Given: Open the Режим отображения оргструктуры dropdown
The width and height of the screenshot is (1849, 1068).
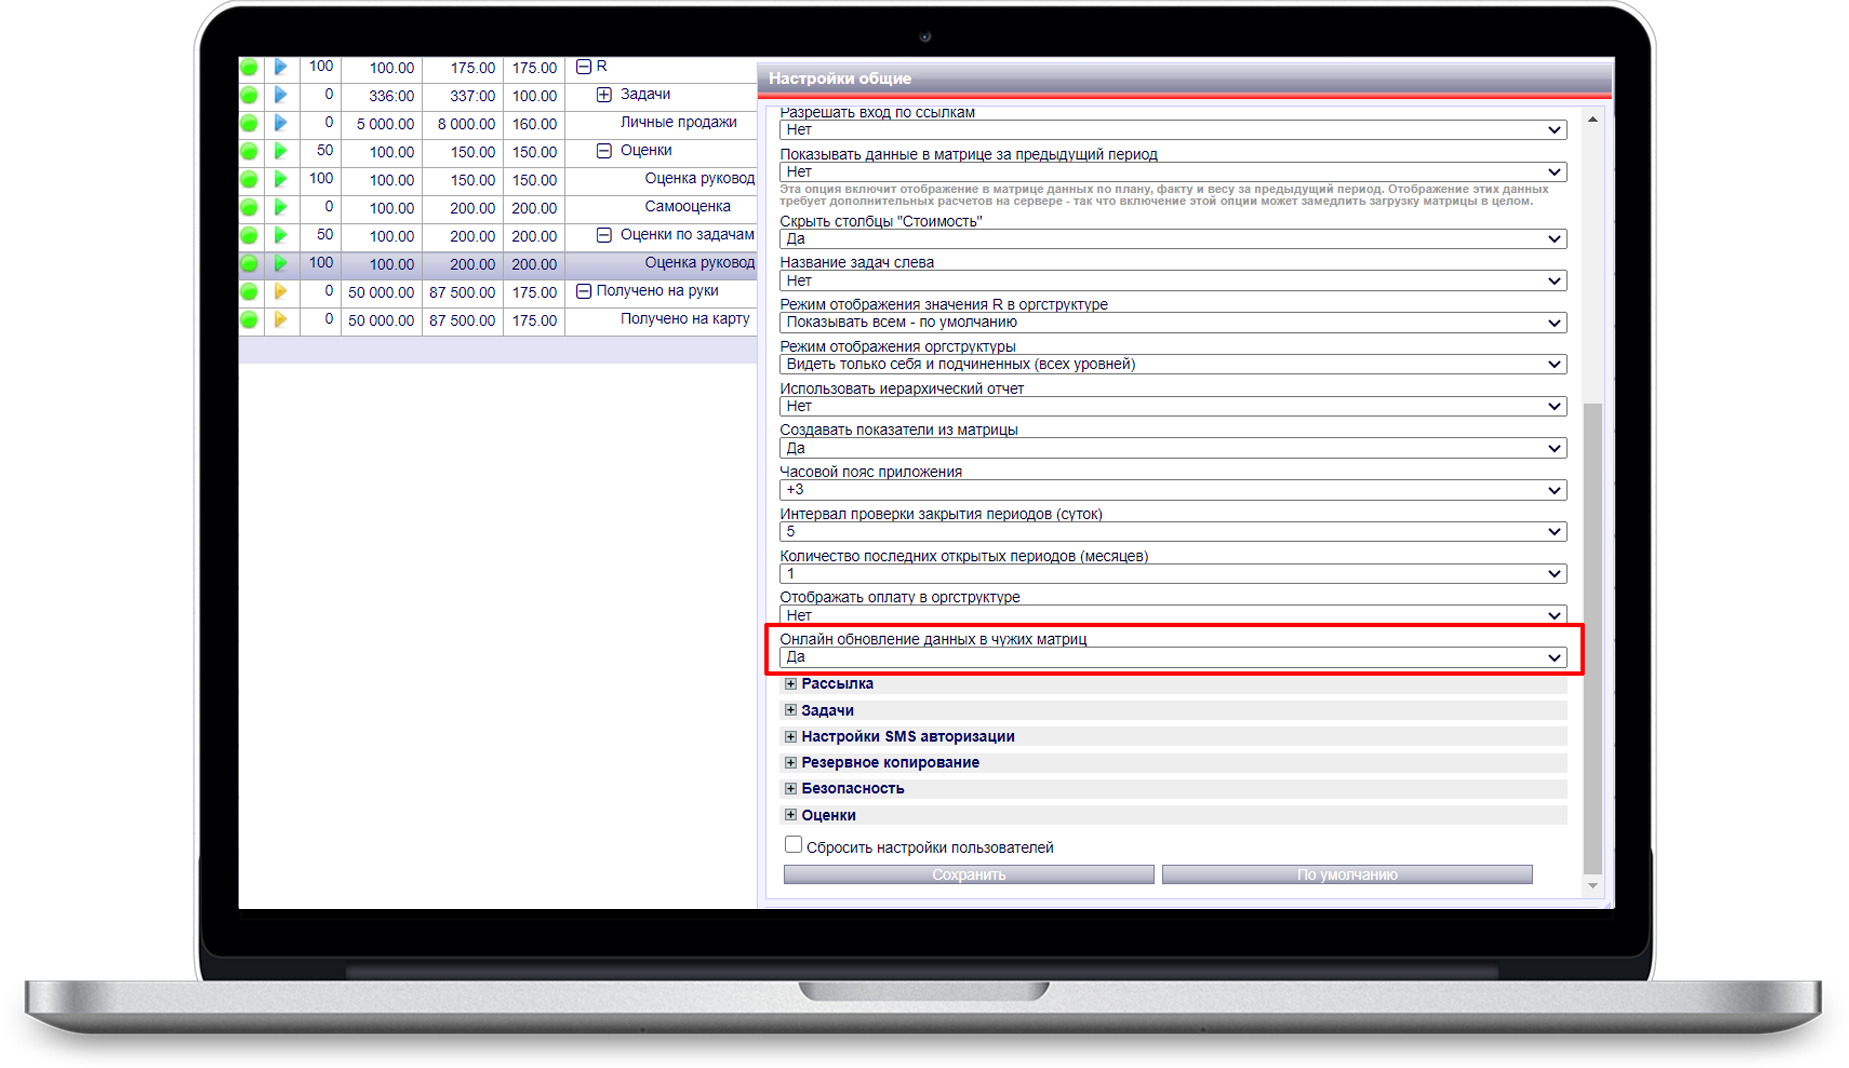Looking at the screenshot, I should (x=1171, y=364).
